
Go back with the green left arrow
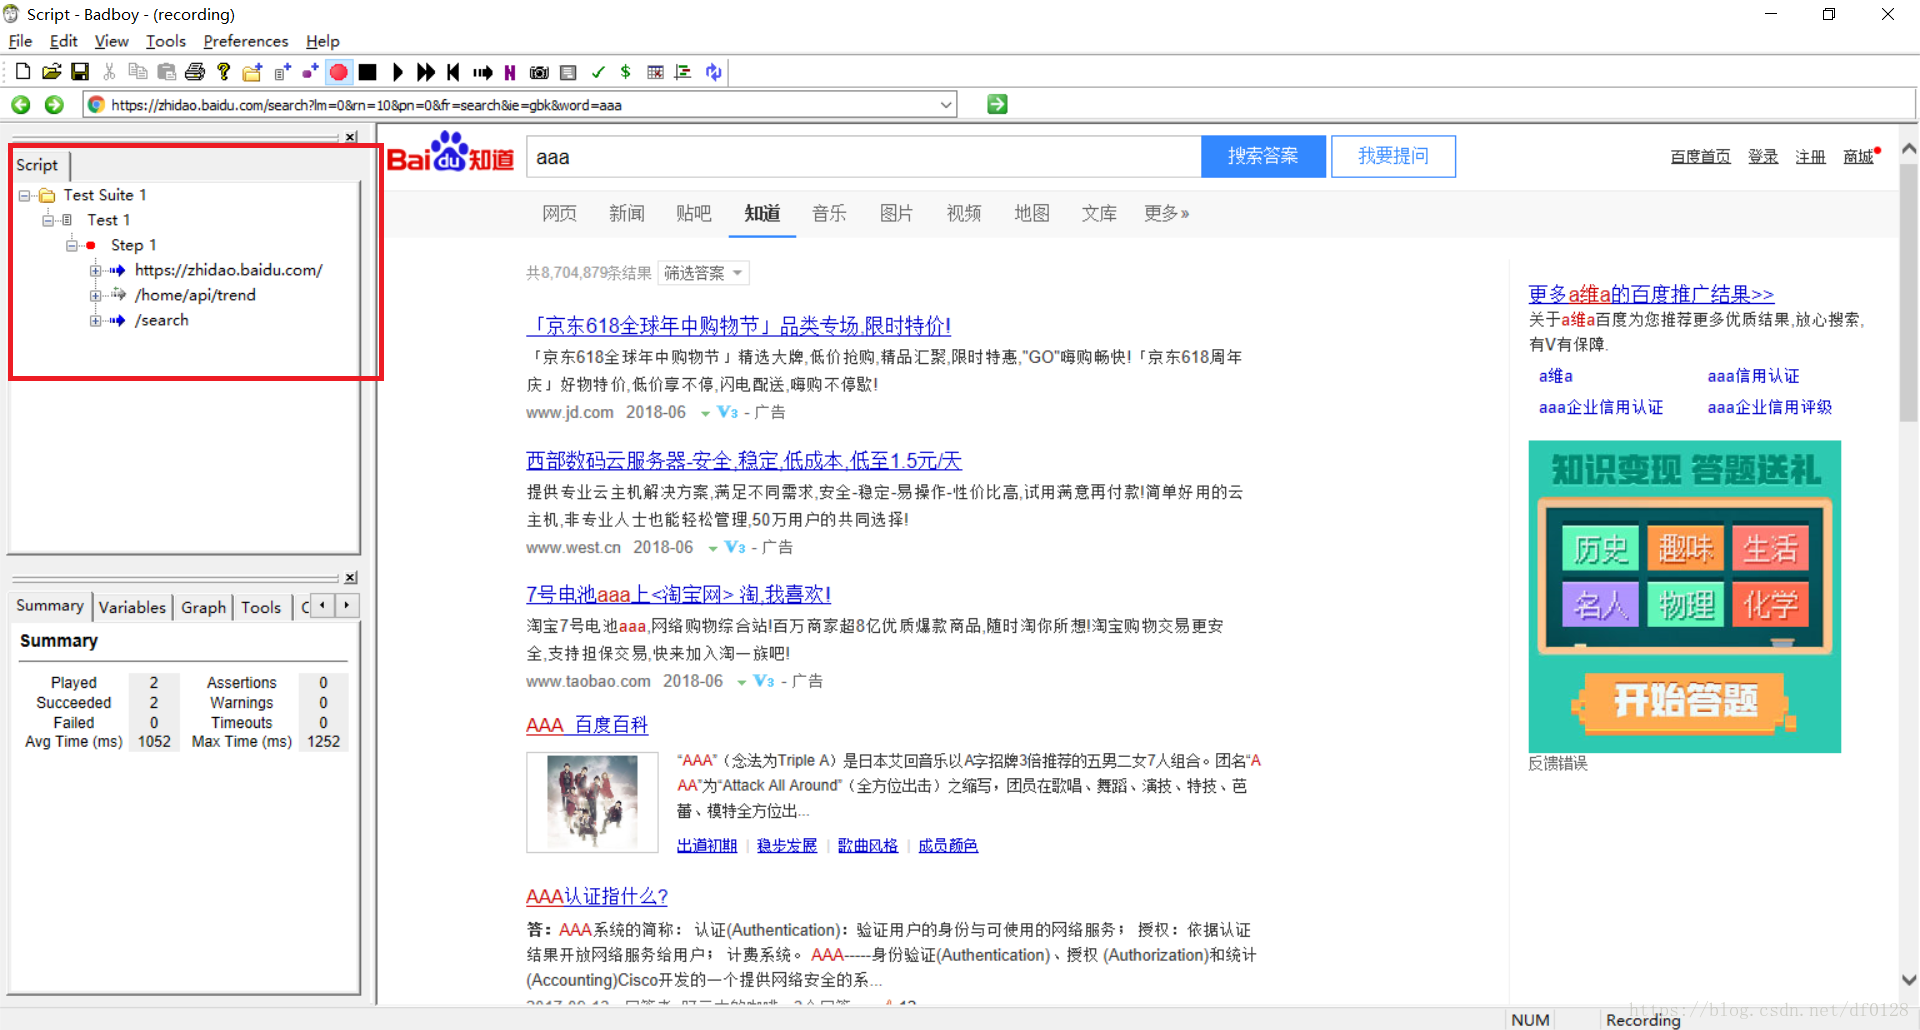point(21,104)
